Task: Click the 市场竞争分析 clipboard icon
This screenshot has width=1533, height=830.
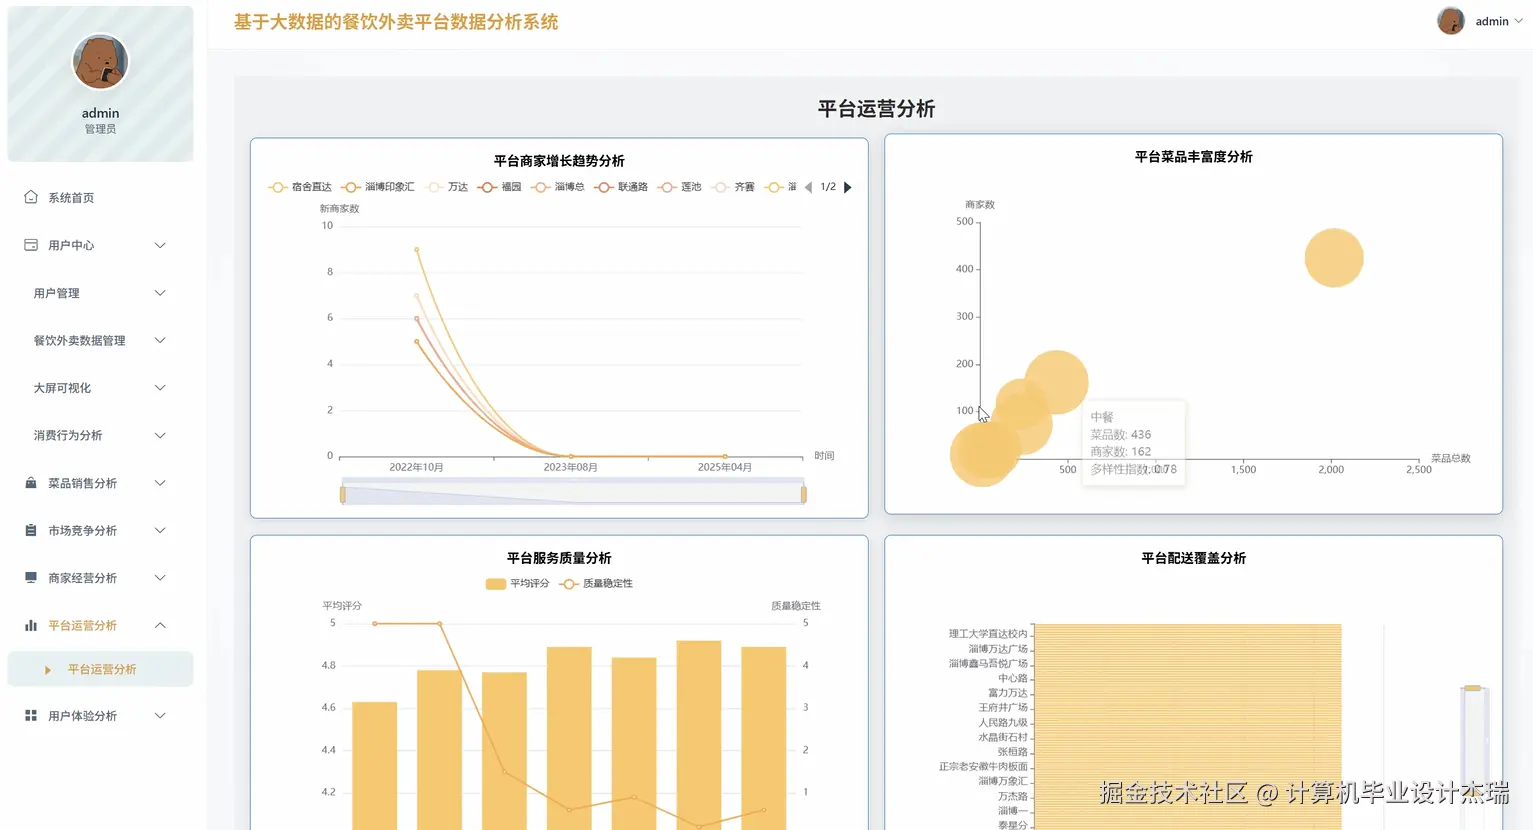Action: 30,530
